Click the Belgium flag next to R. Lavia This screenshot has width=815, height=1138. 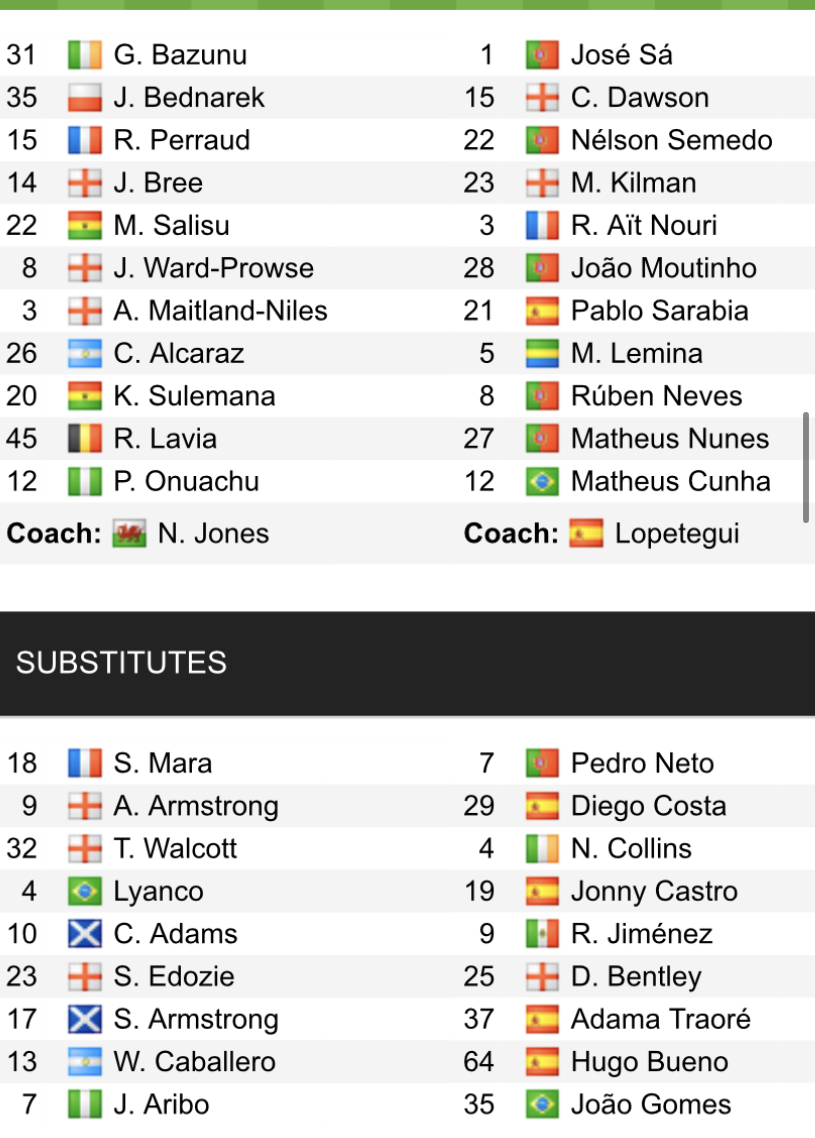click(85, 439)
